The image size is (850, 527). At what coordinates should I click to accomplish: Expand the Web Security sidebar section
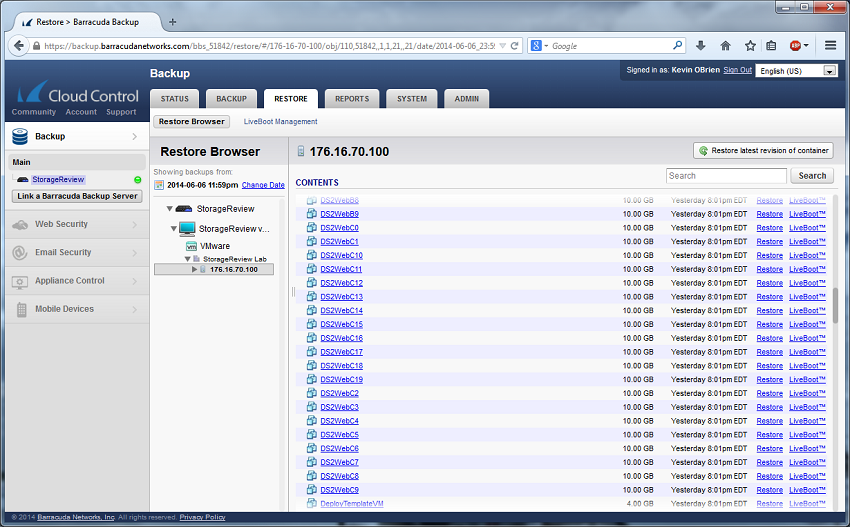[134, 224]
